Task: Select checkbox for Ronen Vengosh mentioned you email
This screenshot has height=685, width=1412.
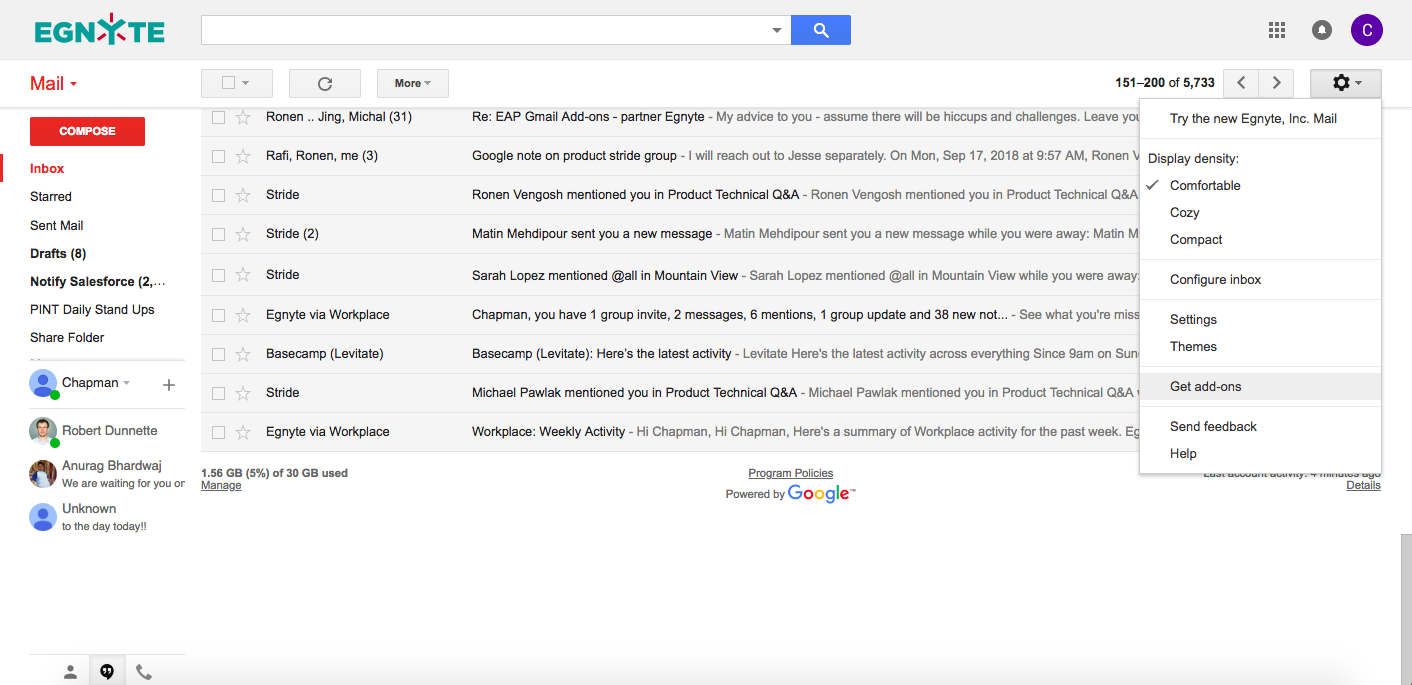Action: [218, 195]
